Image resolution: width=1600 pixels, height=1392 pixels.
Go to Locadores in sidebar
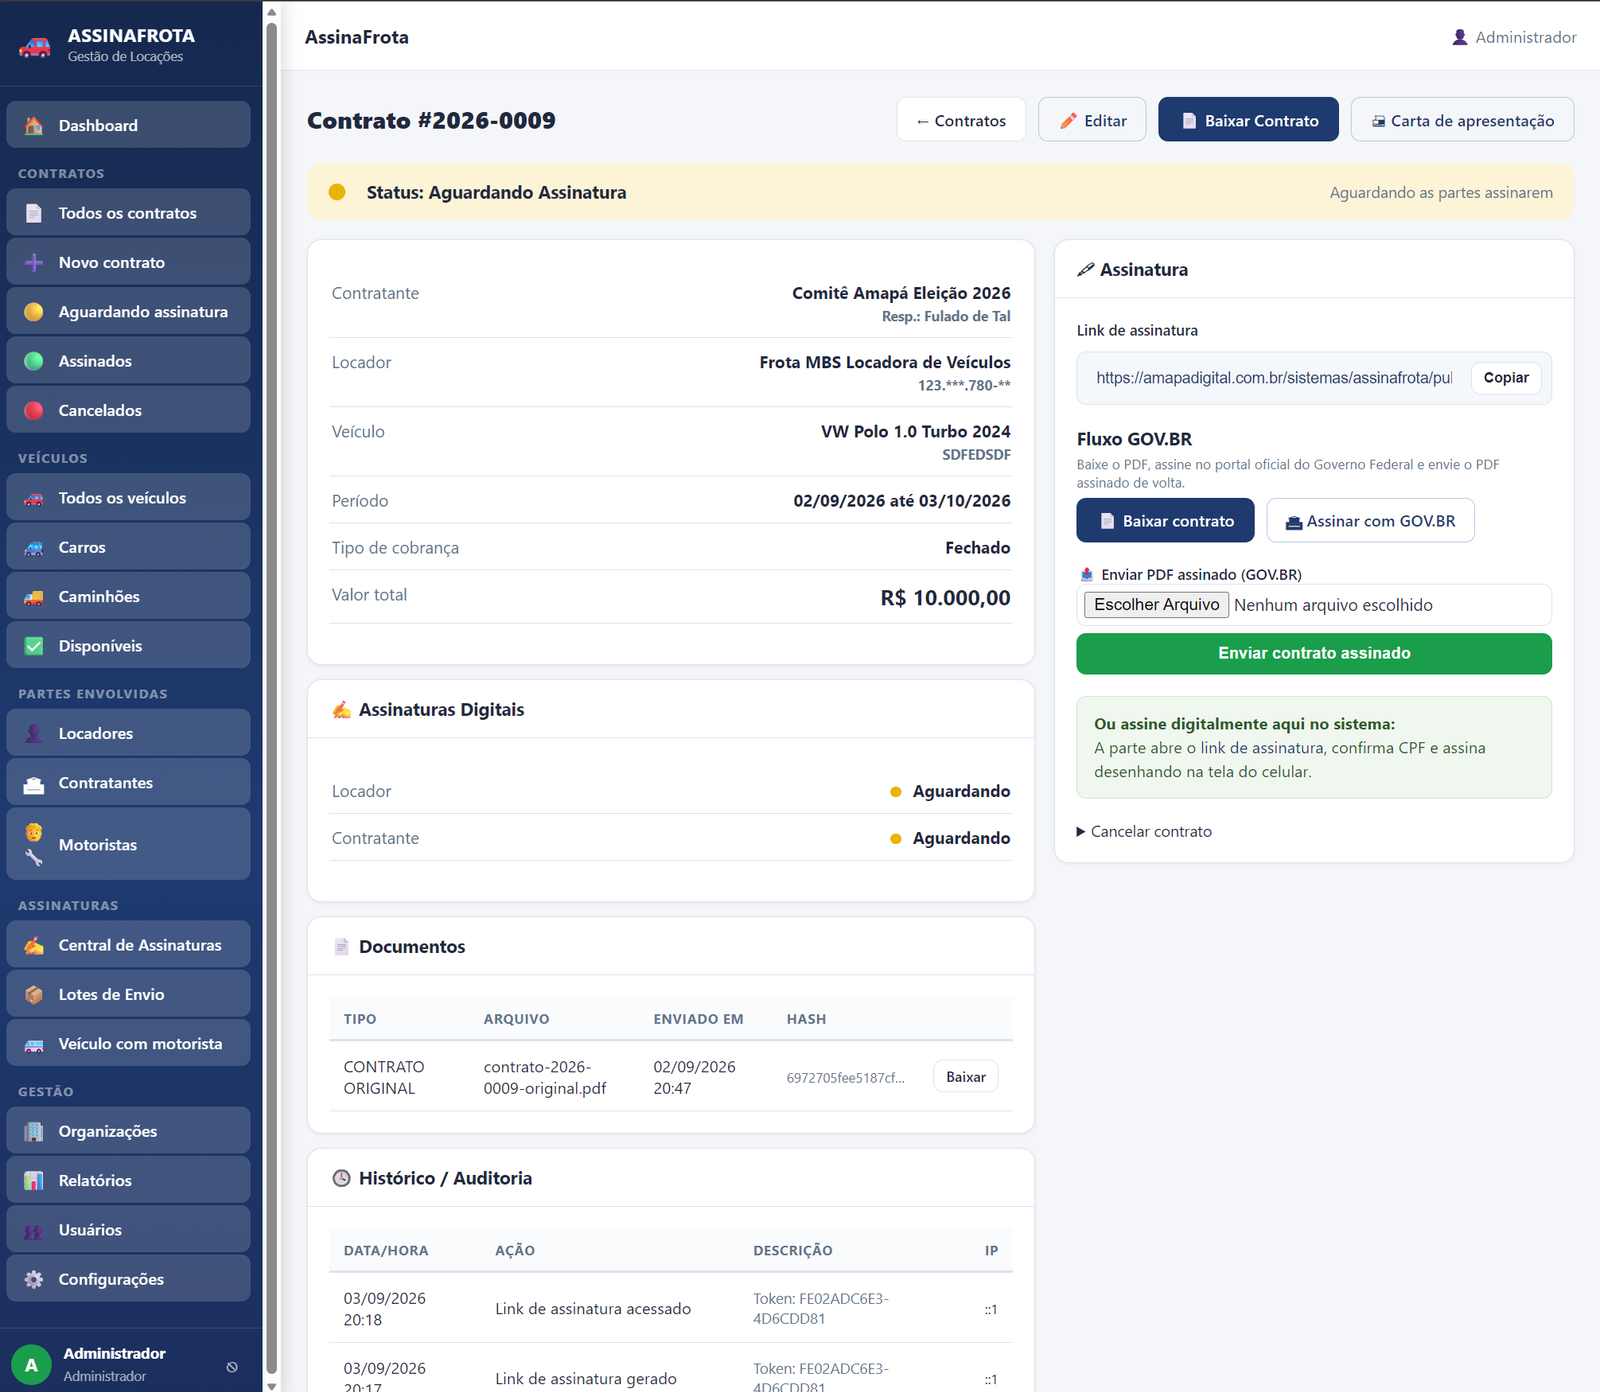click(x=128, y=734)
